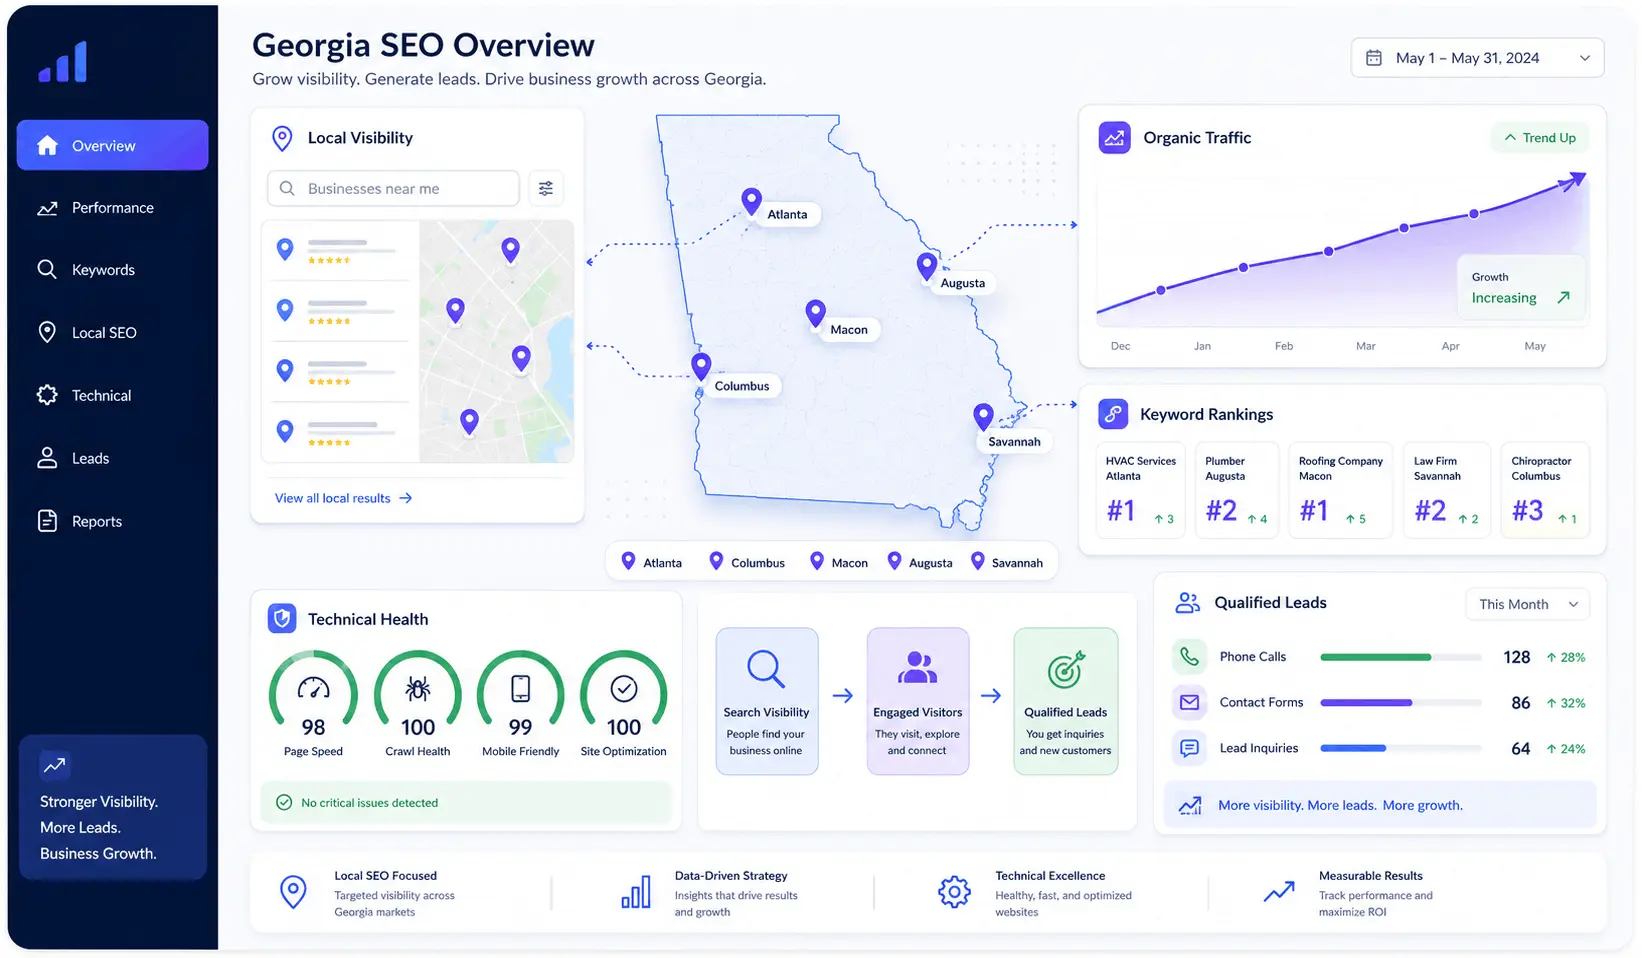The image size is (1642, 958).
Task: Click the Keyword Rankings link icon
Action: [x=1113, y=414]
